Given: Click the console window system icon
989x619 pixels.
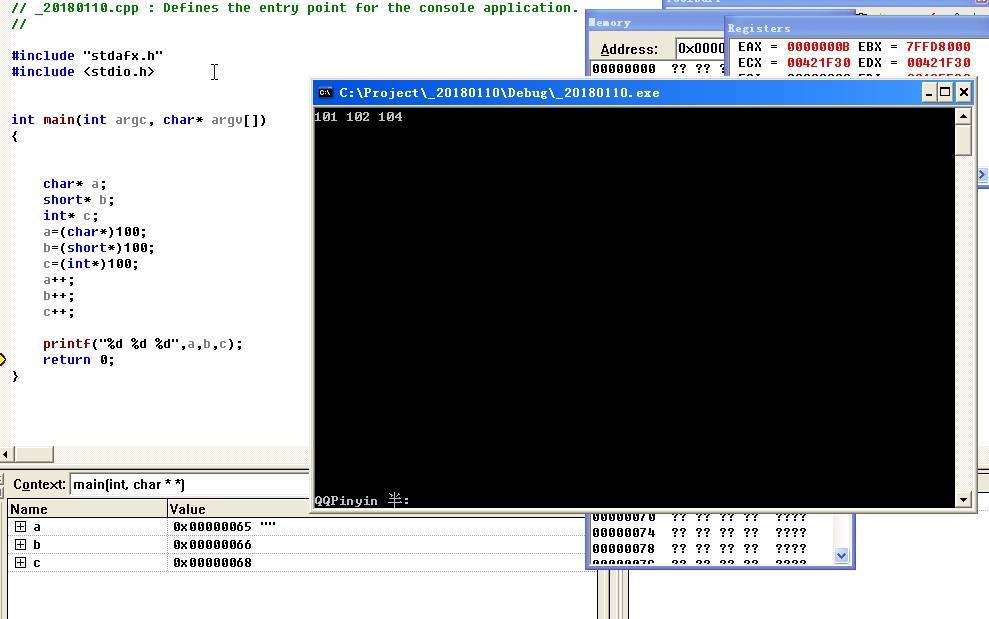Looking at the screenshot, I should tap(325, 93).
